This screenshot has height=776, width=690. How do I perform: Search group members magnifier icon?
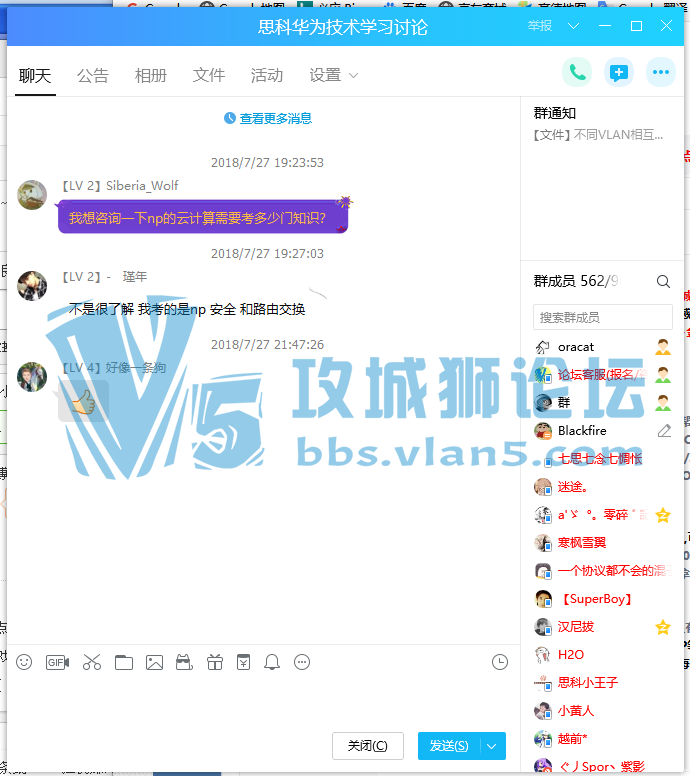663,282
